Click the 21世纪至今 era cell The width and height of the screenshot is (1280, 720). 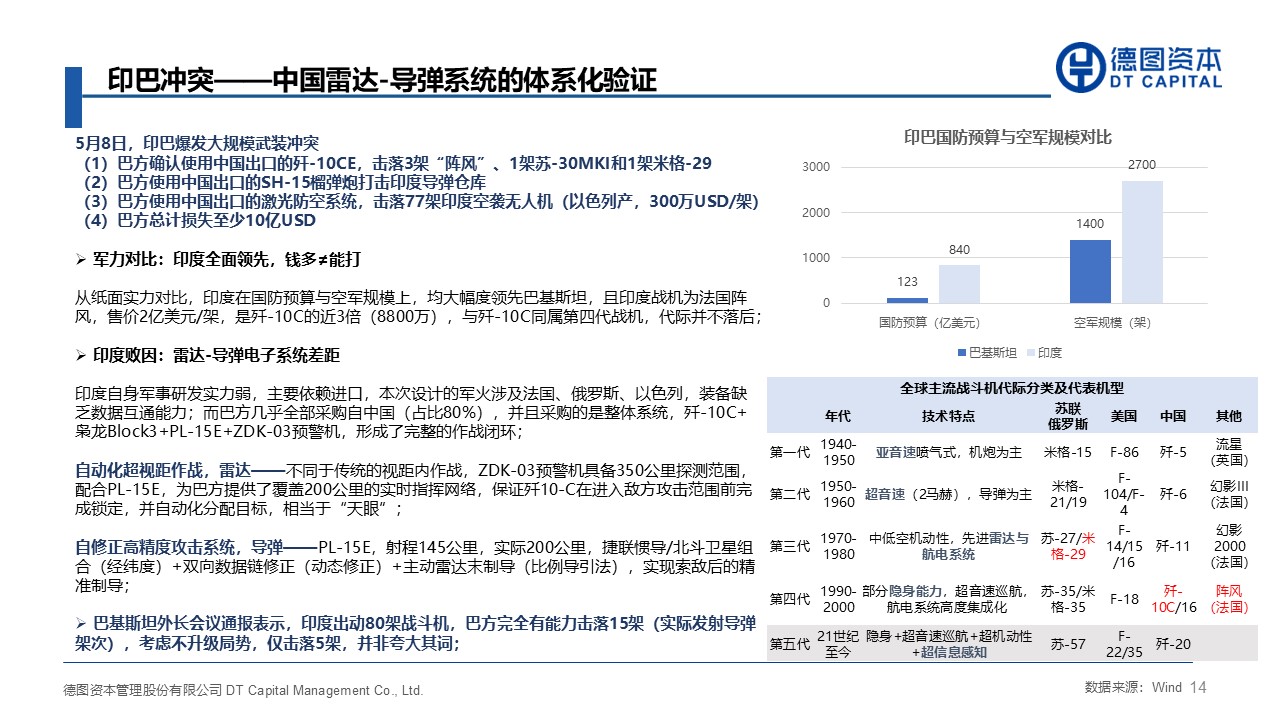tap(838, 644)
